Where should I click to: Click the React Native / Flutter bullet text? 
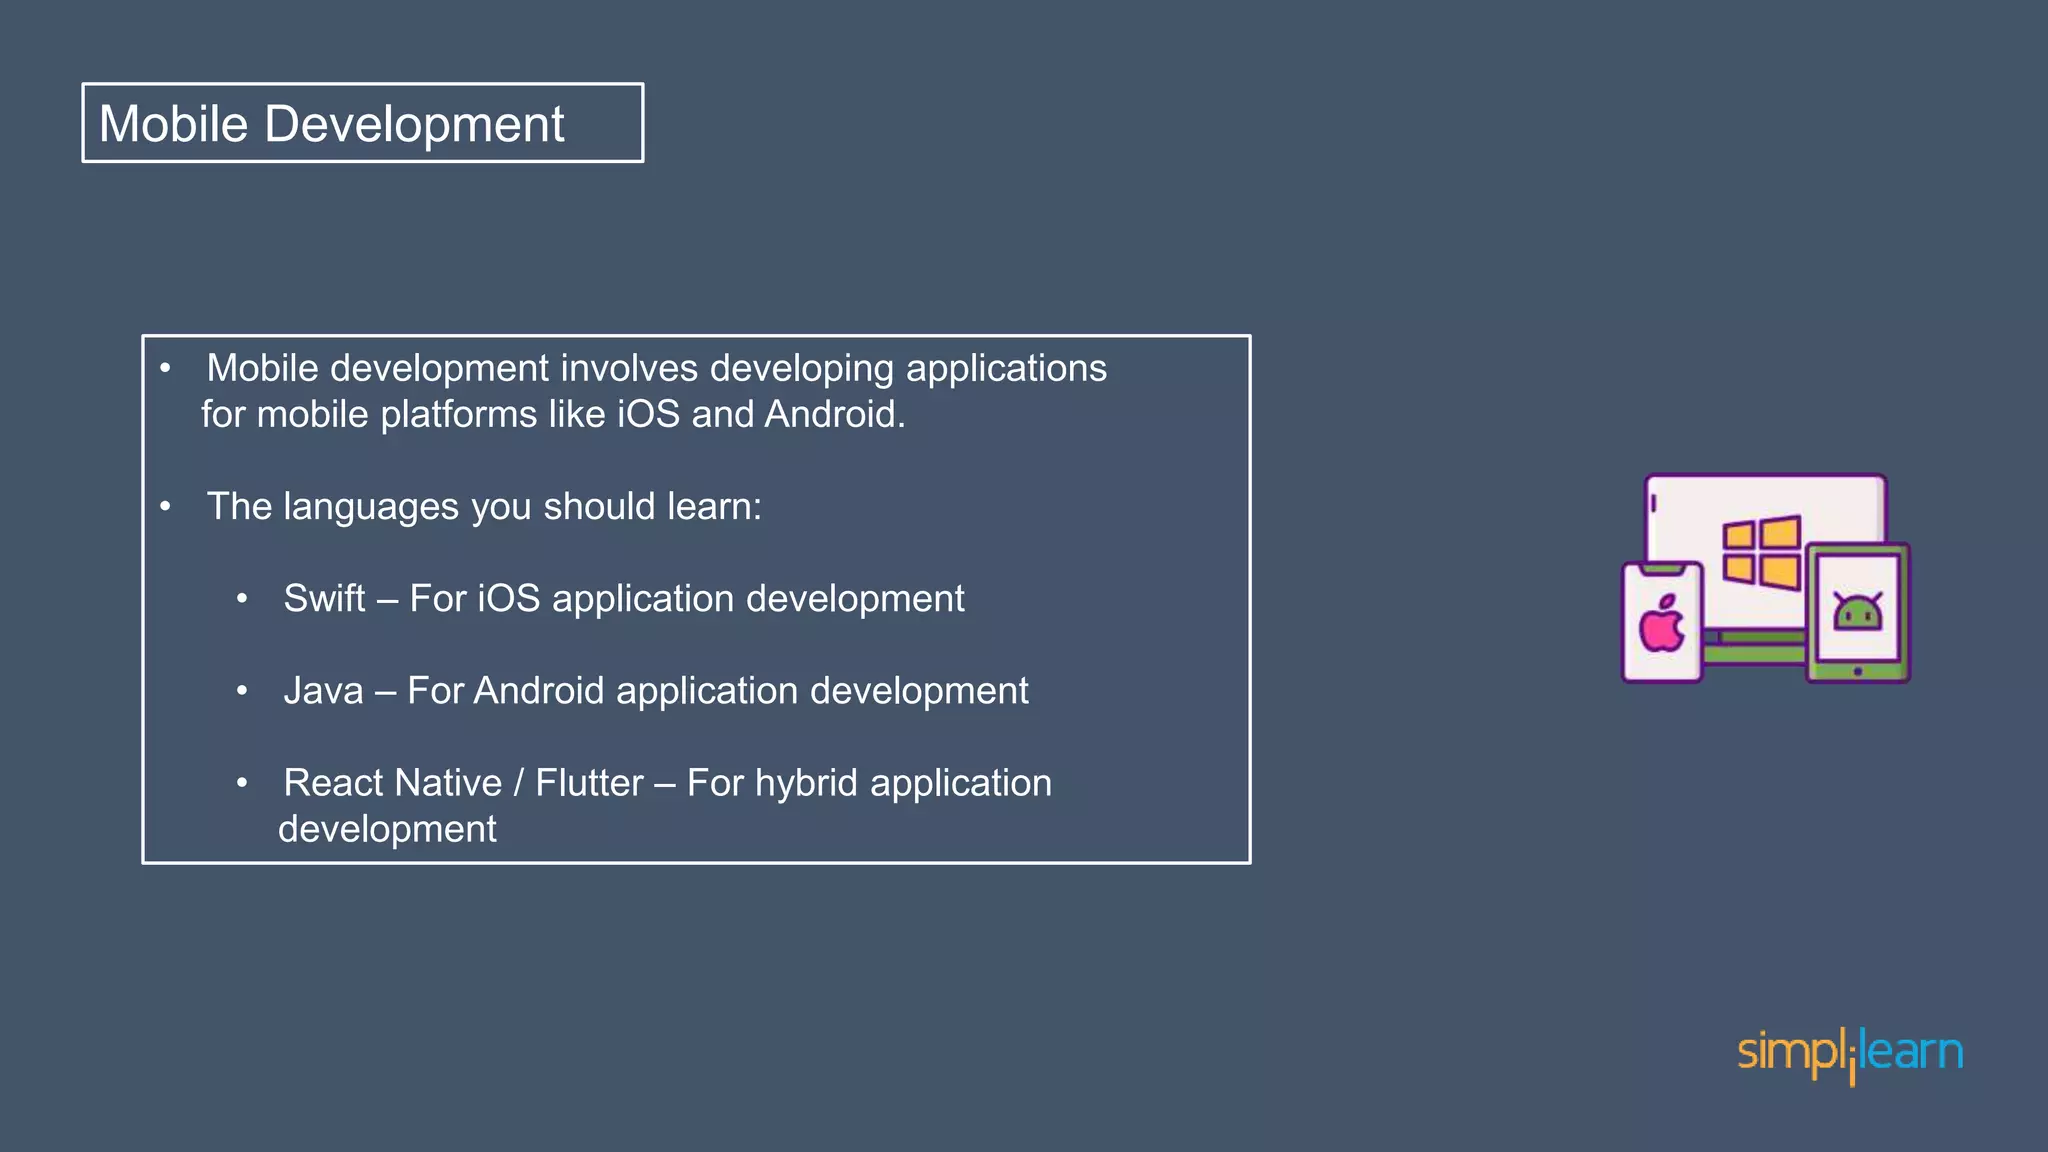(x=667, y=783)
